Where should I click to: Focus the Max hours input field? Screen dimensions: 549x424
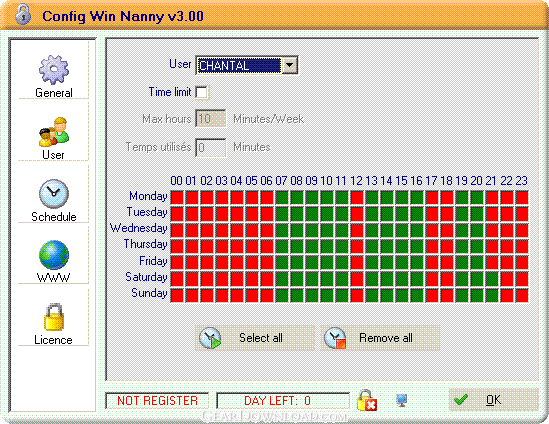(210, 119)
